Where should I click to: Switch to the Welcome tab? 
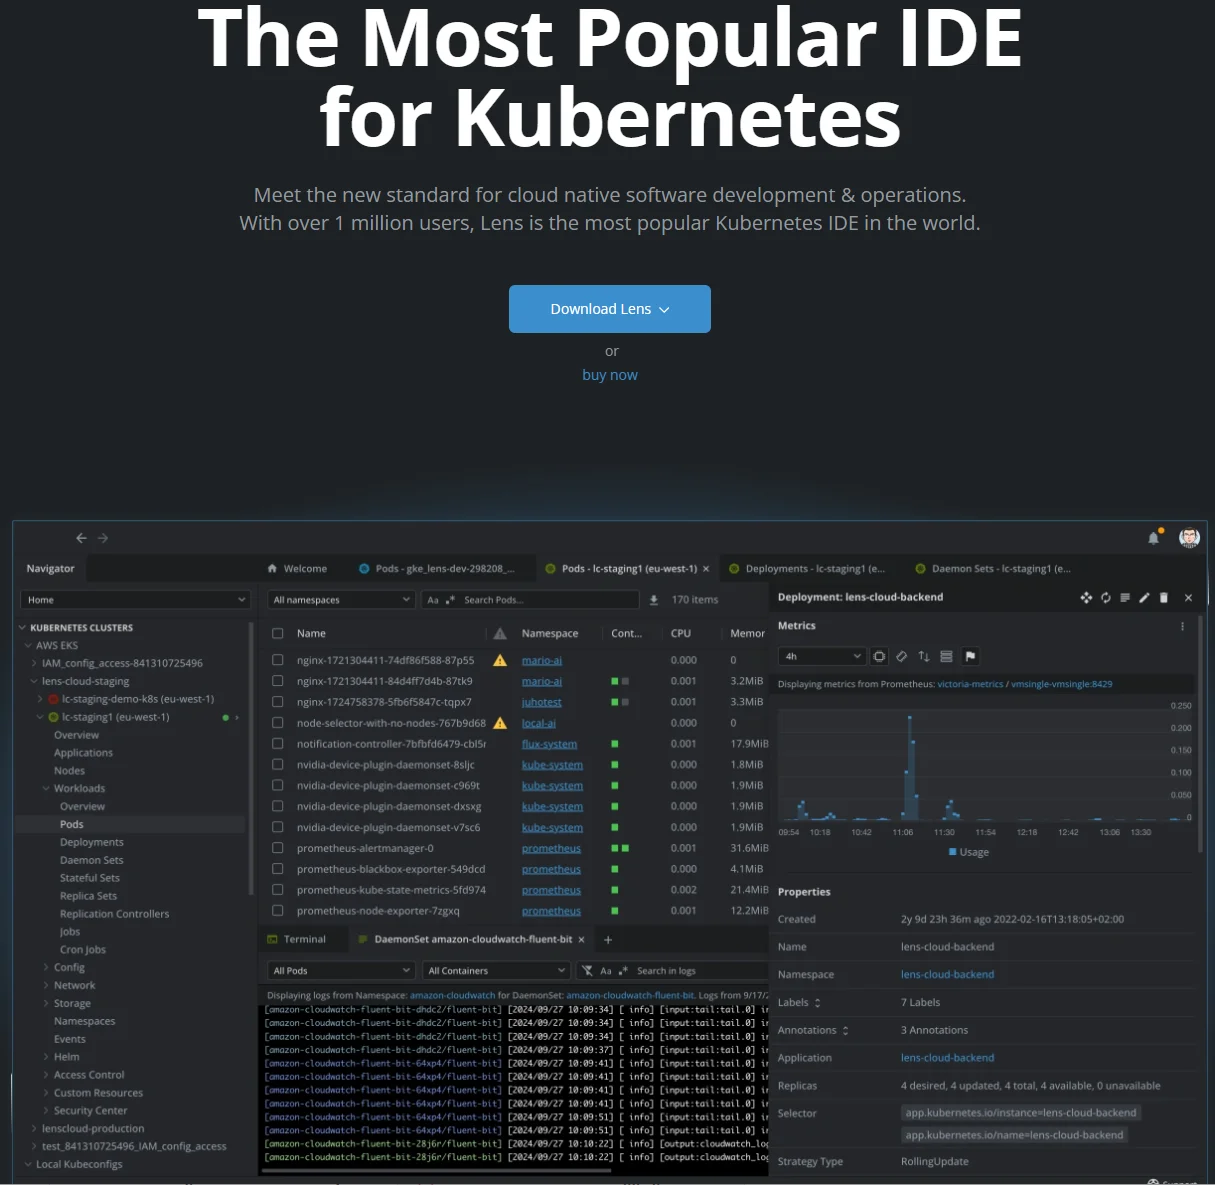point(297,569)
